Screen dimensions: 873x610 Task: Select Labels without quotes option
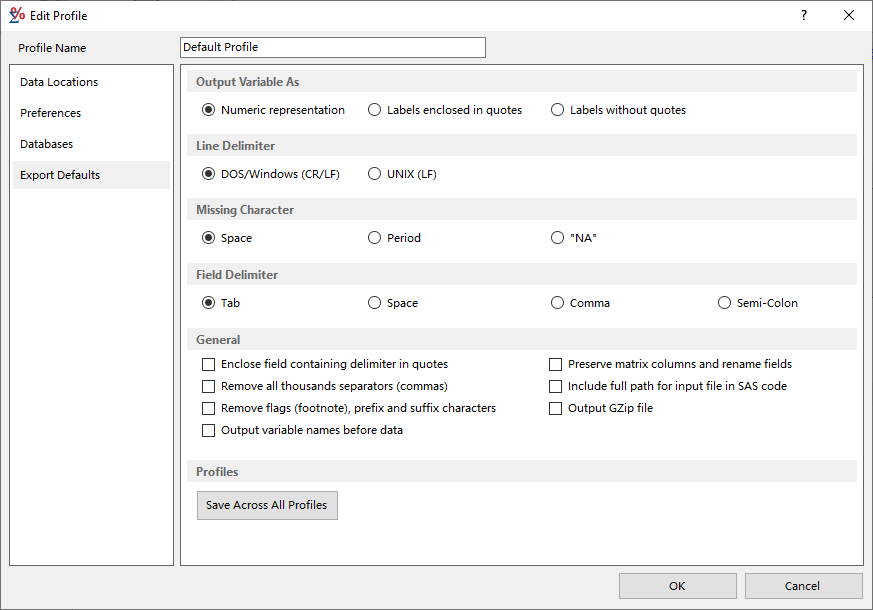[x=557, y=110]
